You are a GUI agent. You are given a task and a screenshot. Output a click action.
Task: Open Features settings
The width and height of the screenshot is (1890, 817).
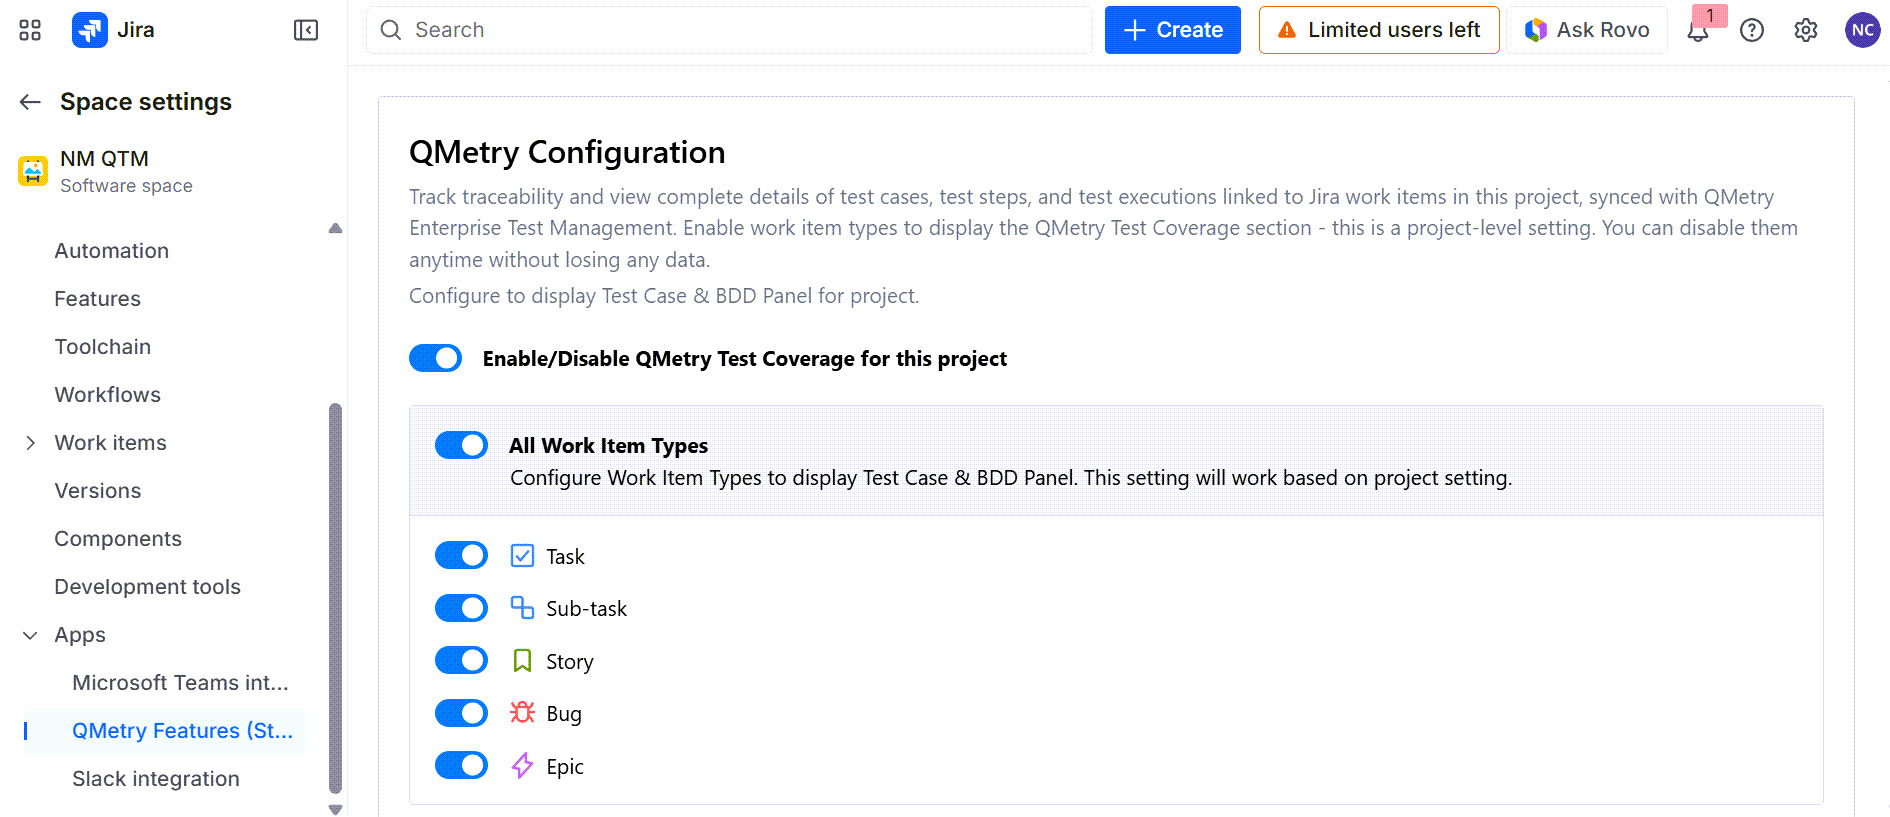97,299
